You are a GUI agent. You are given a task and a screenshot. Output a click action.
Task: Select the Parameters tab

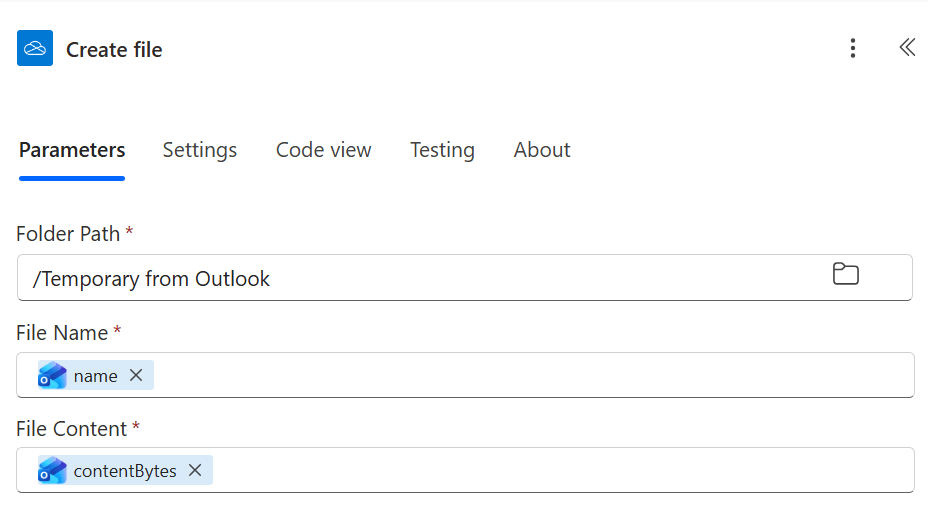72,150
